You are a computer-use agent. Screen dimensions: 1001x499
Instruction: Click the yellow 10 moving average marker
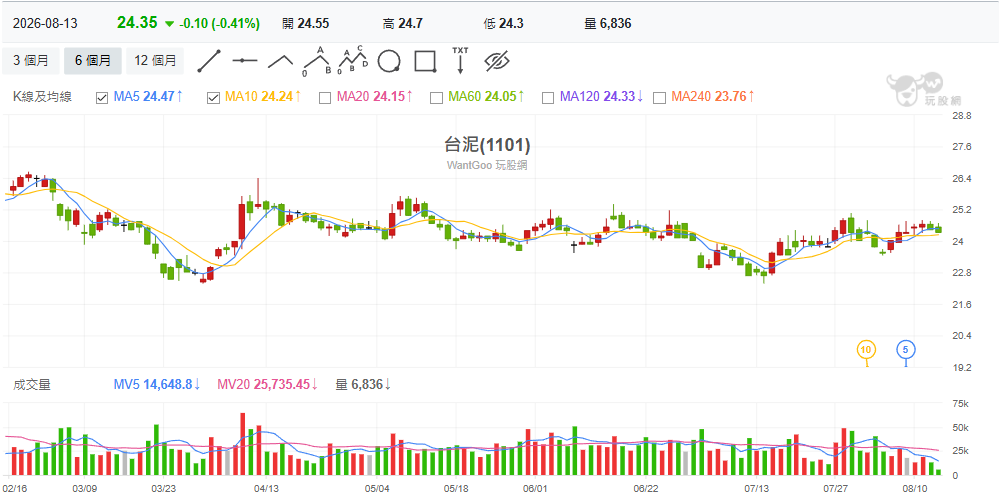coord(866,350)
